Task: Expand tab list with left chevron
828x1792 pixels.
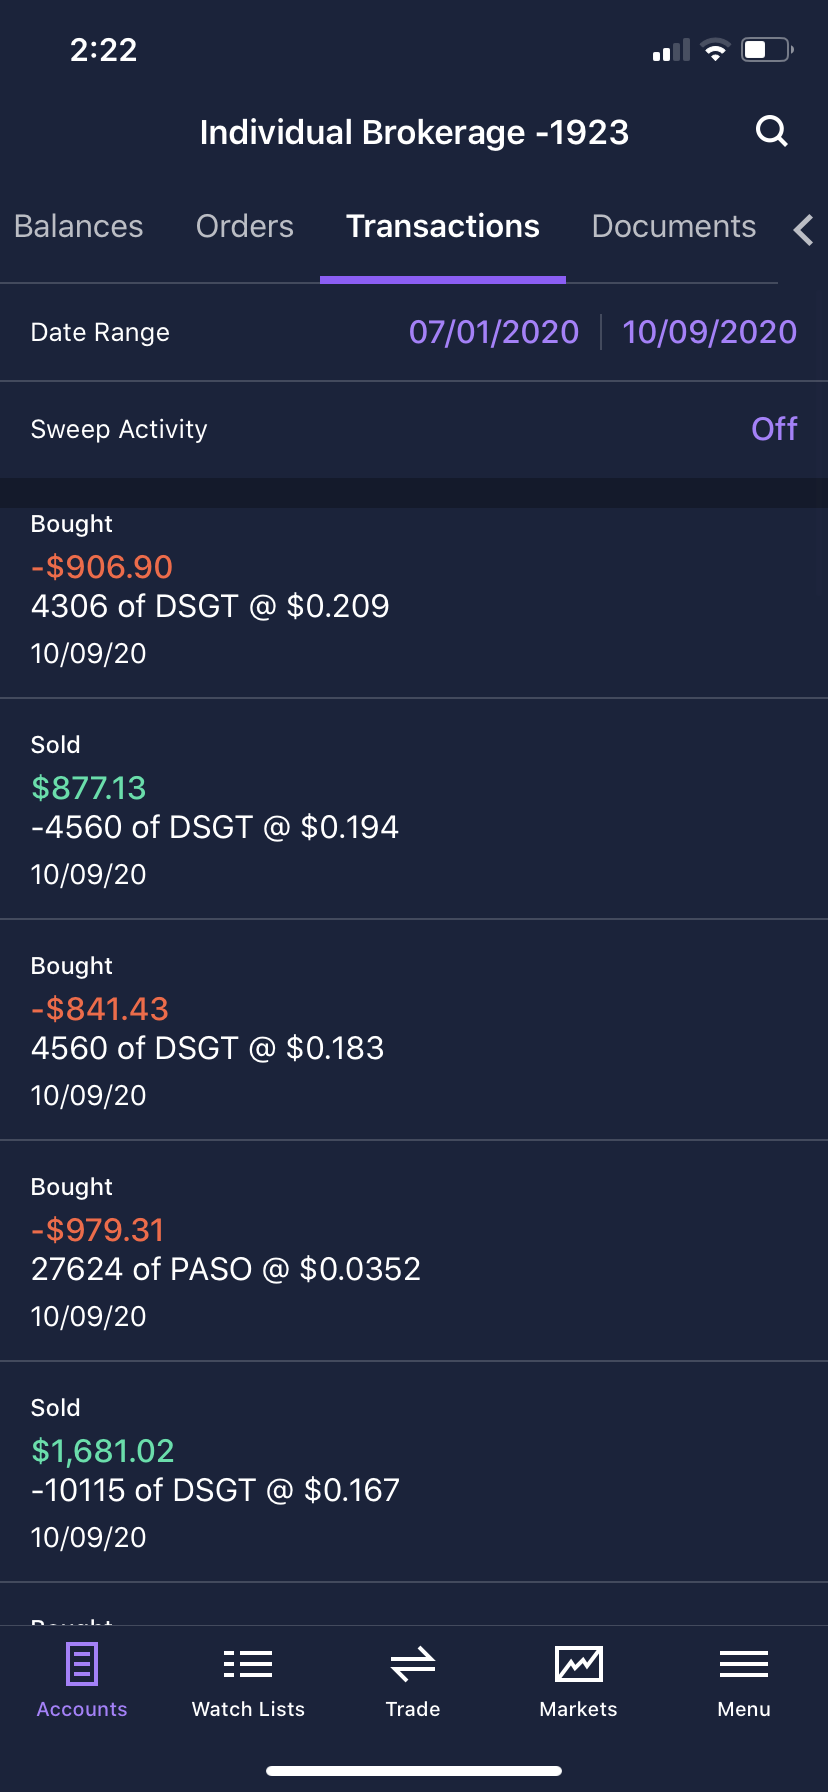Action: click(803, 230)
